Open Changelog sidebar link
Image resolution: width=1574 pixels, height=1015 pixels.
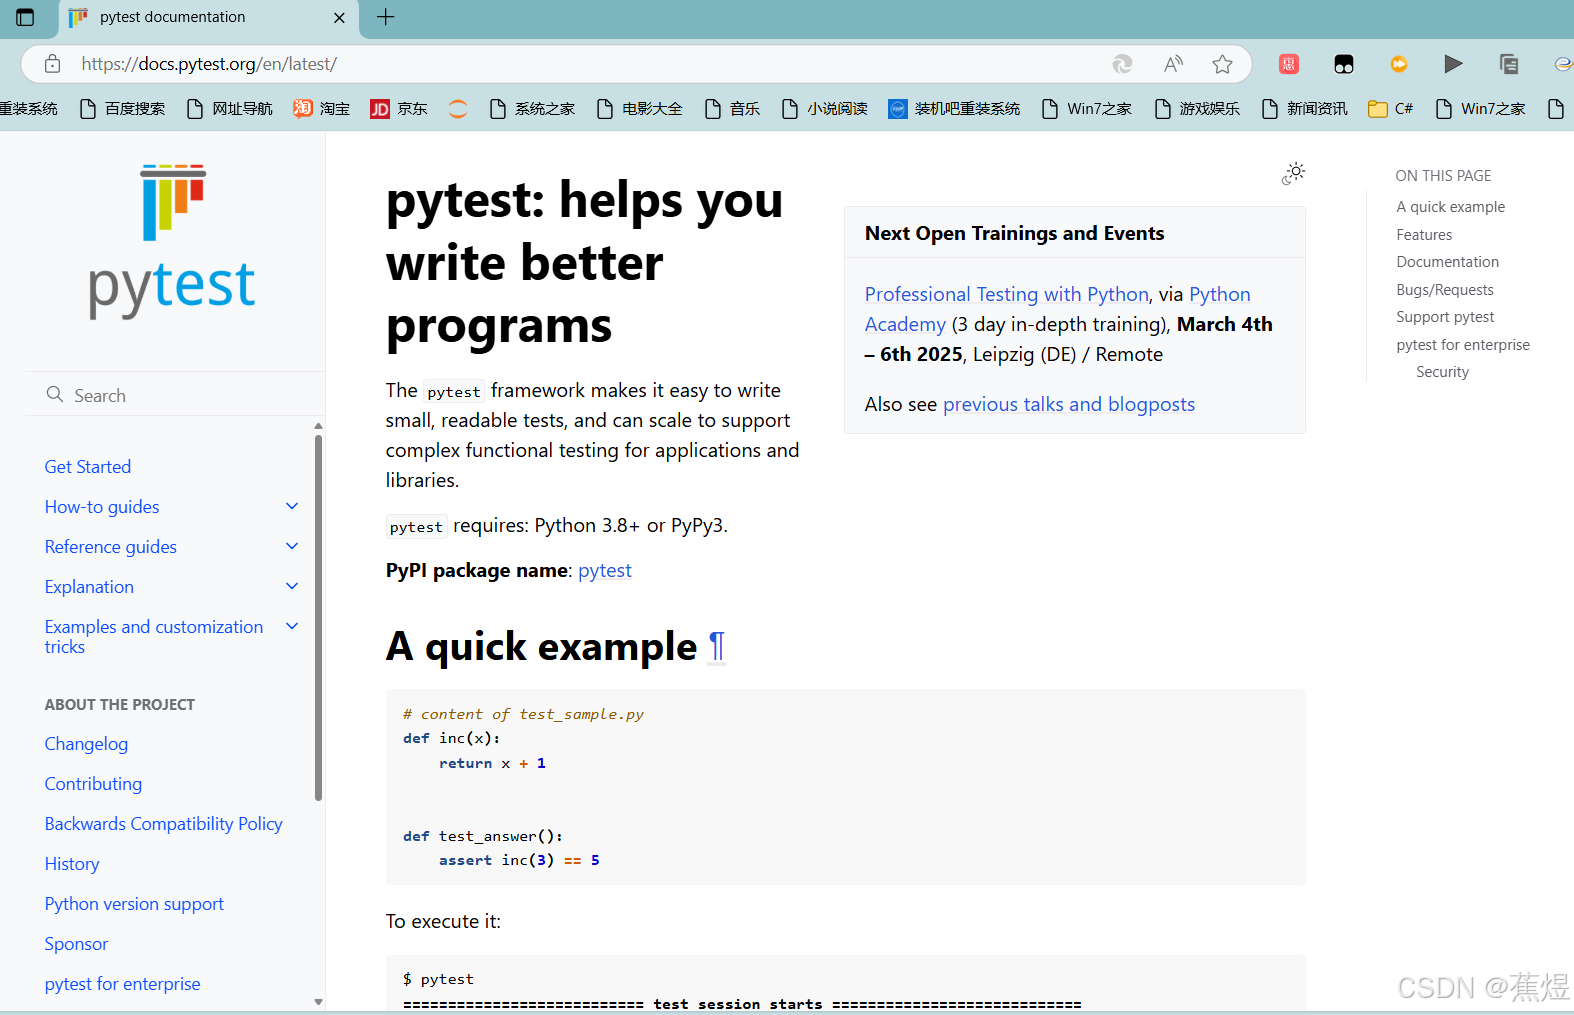pos(86,744)
